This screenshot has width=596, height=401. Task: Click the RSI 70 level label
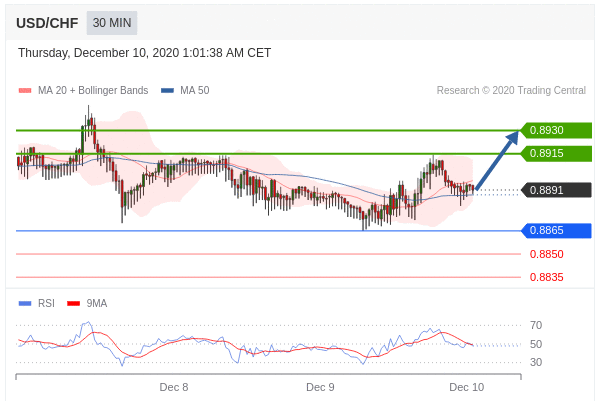tap(536, 325)
